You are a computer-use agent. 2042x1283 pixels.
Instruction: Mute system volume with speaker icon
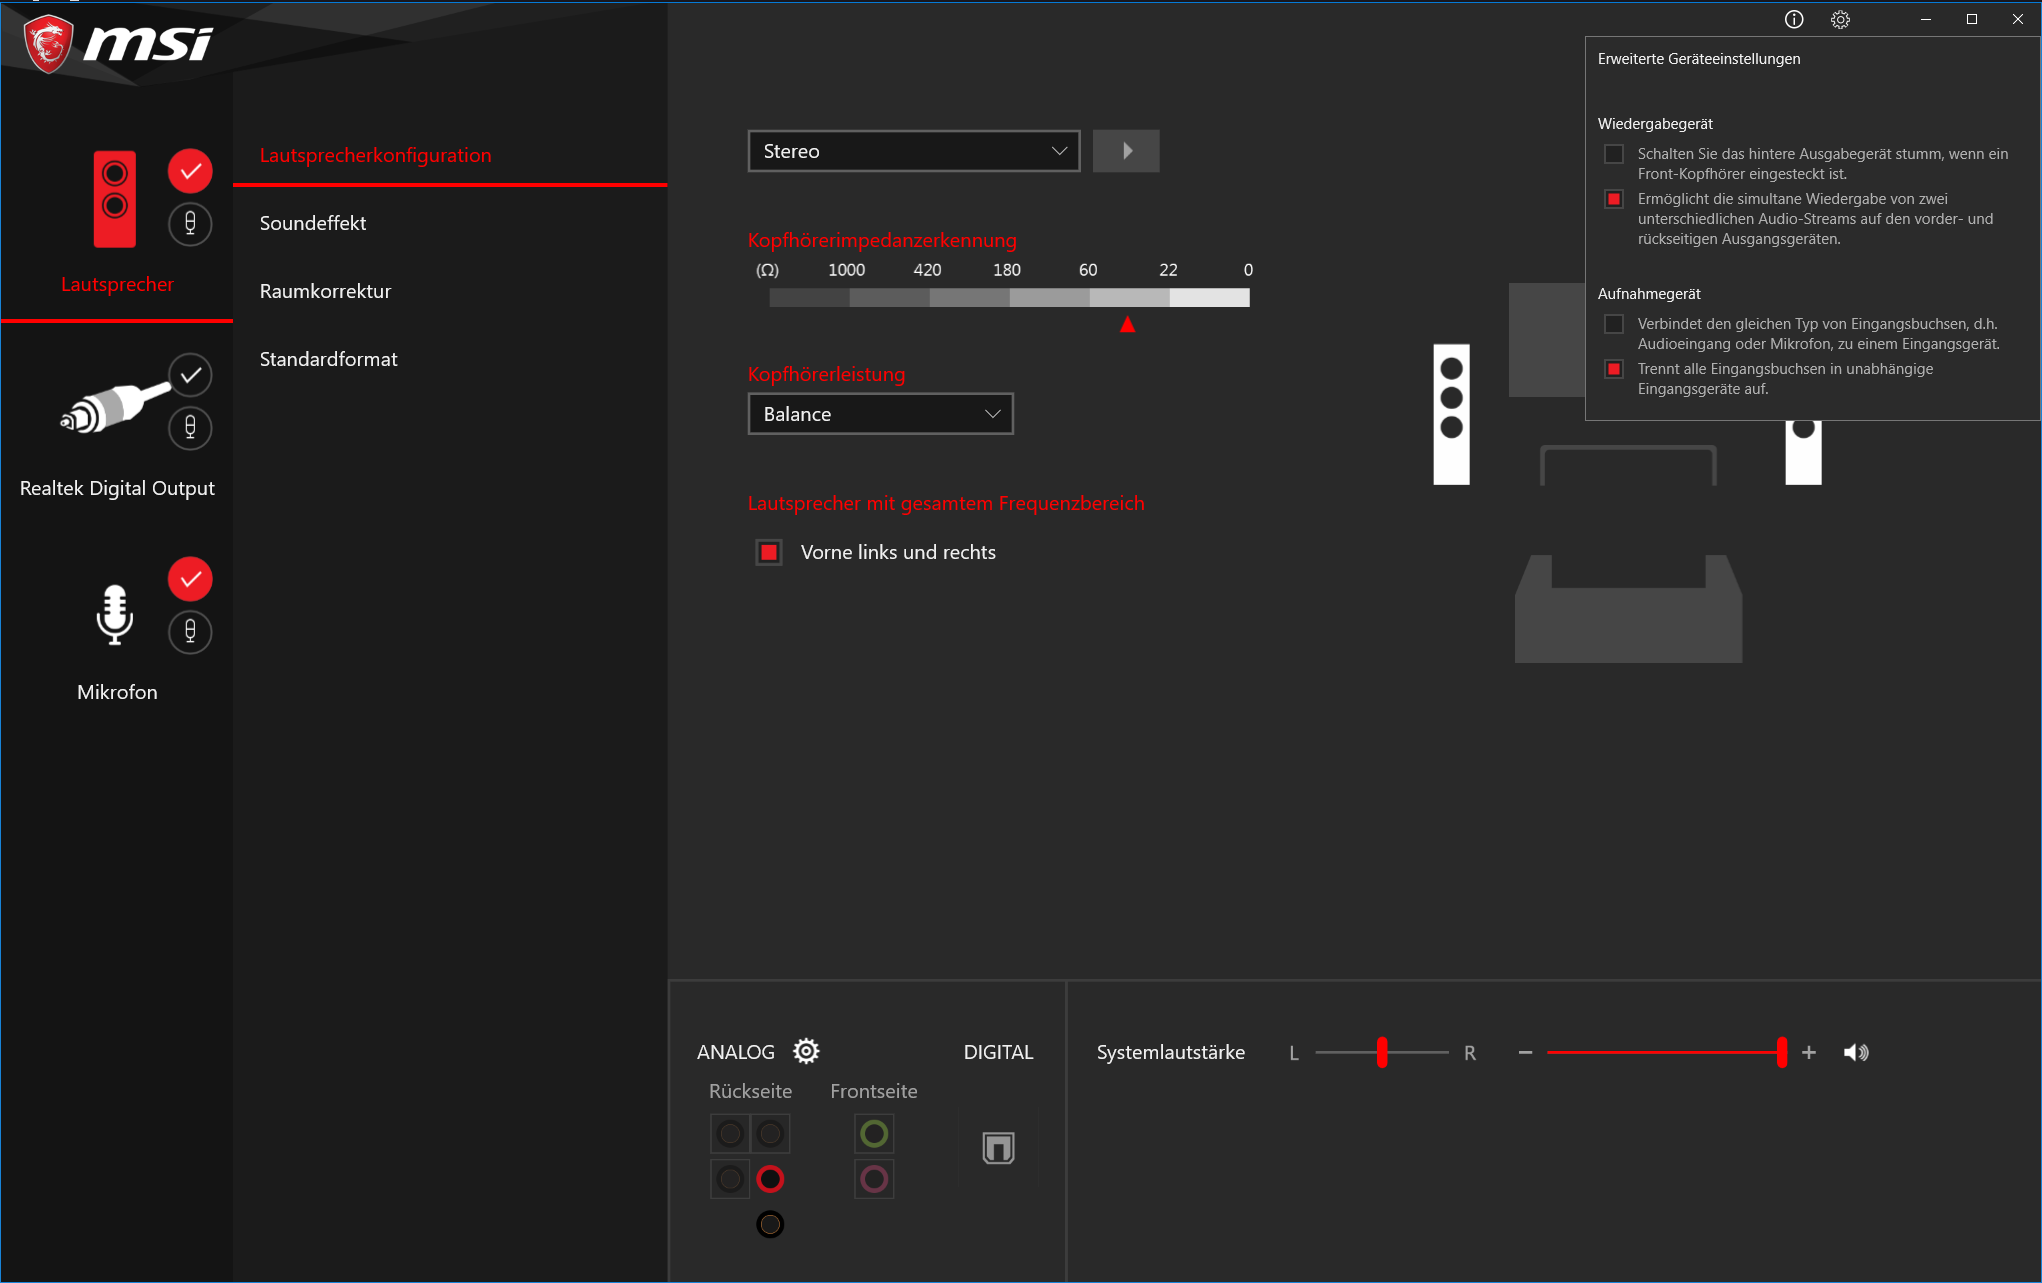point(1856,1052)
